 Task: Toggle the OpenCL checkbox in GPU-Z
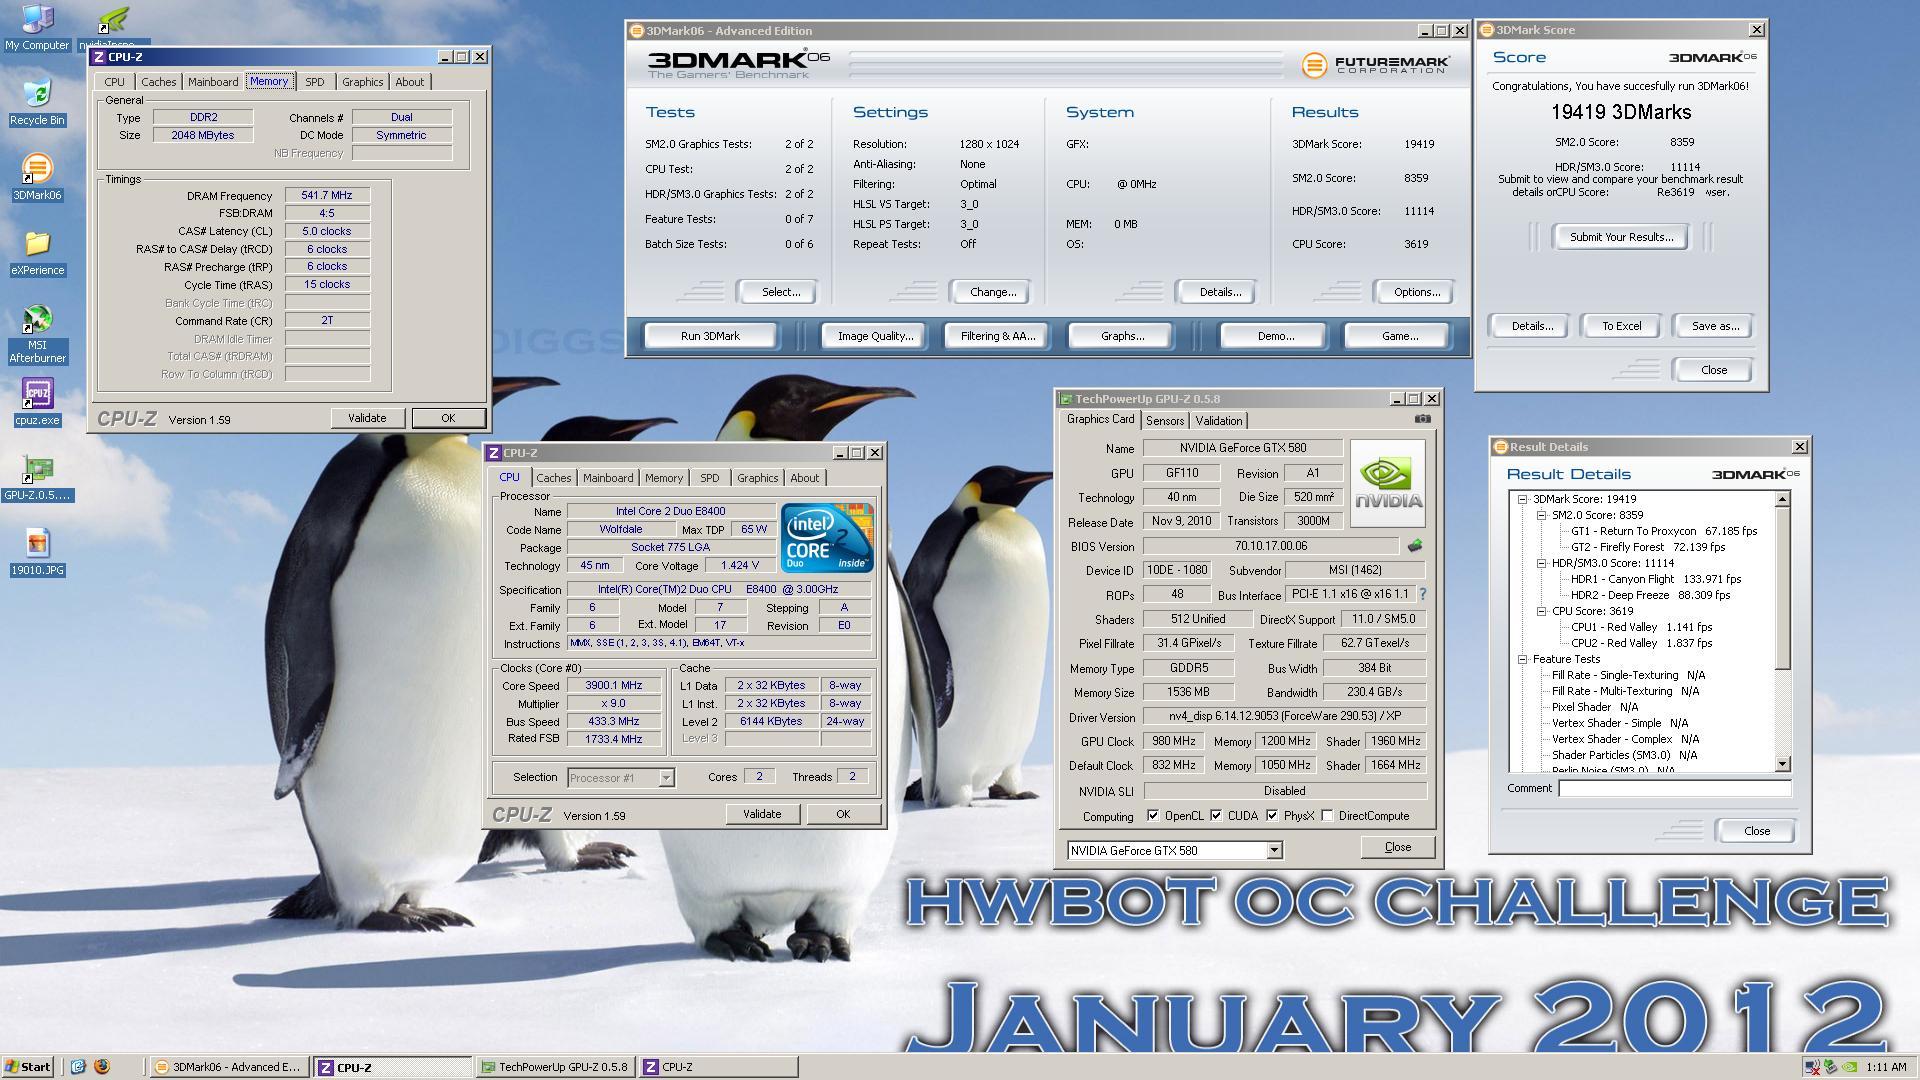(x=1153, y=815)
